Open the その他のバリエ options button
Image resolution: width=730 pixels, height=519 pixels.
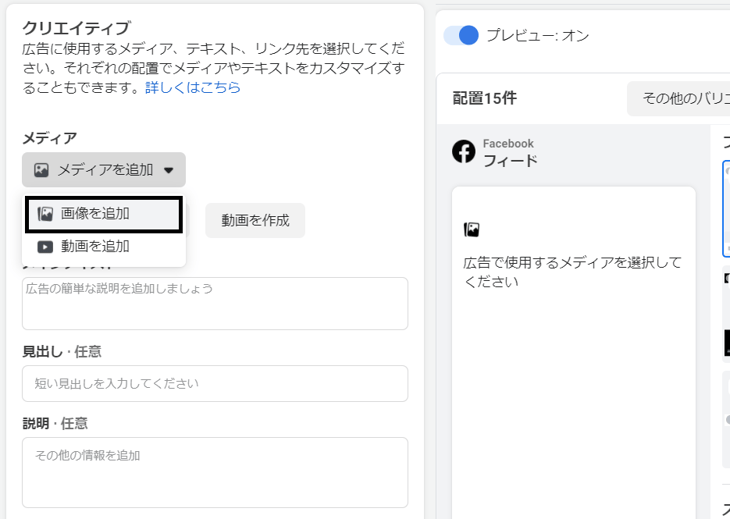point(678,98)
